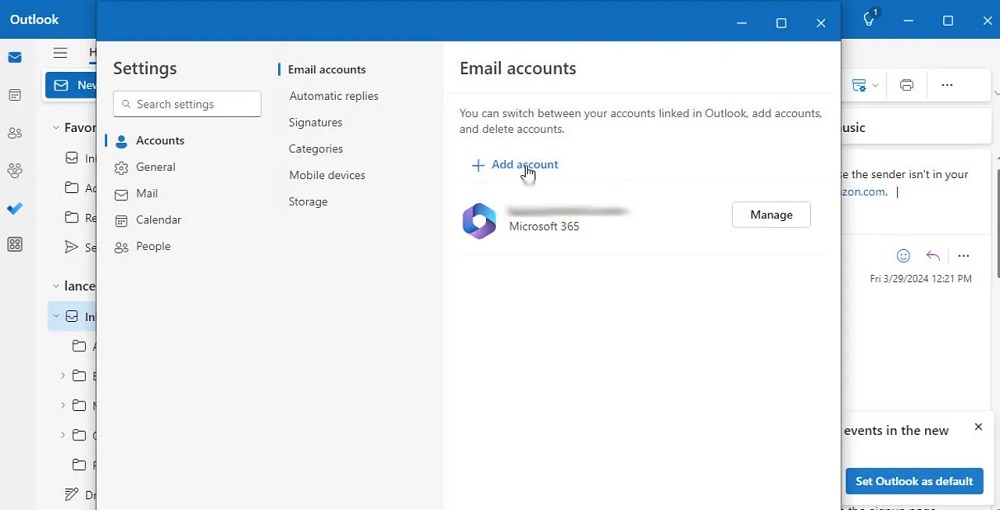Click the reply arrow icon

933,256
